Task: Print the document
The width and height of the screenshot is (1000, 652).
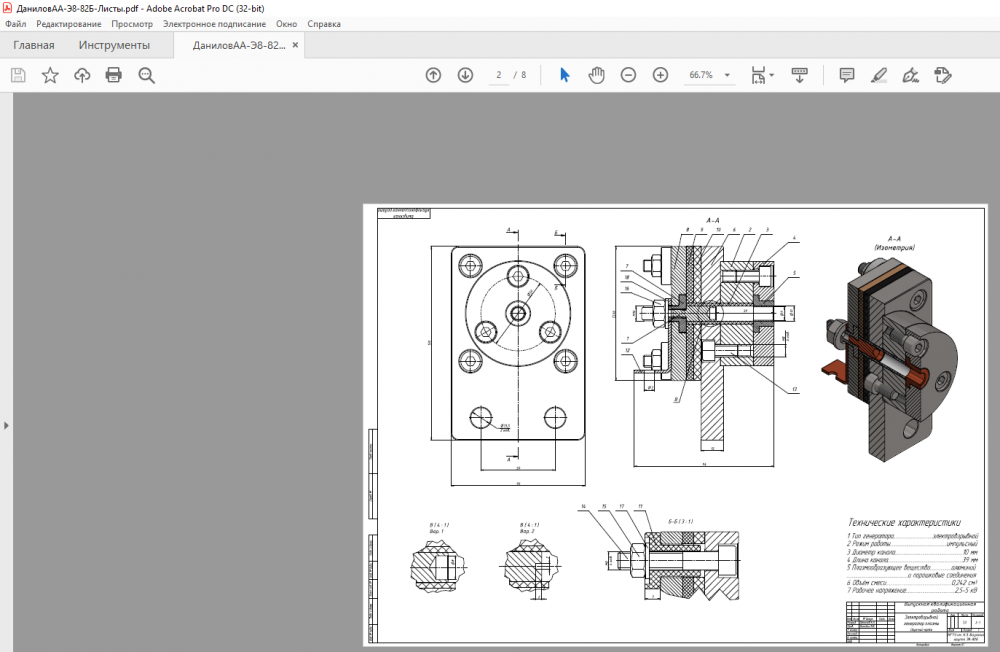Action: [x=114, y=75]
